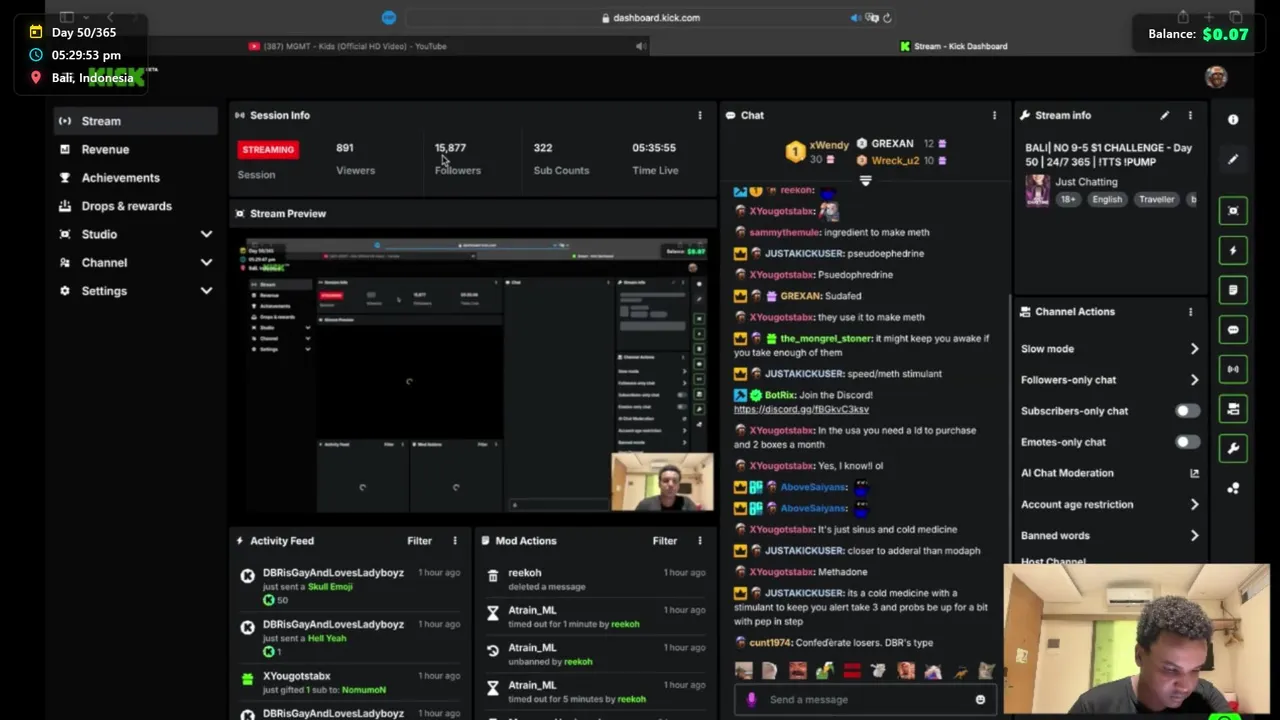Image resolution: width=1280 pixels, height=720 pixels.
Task: Click GREXAN in chat leaderboard
Action: [x=892, y=144]
